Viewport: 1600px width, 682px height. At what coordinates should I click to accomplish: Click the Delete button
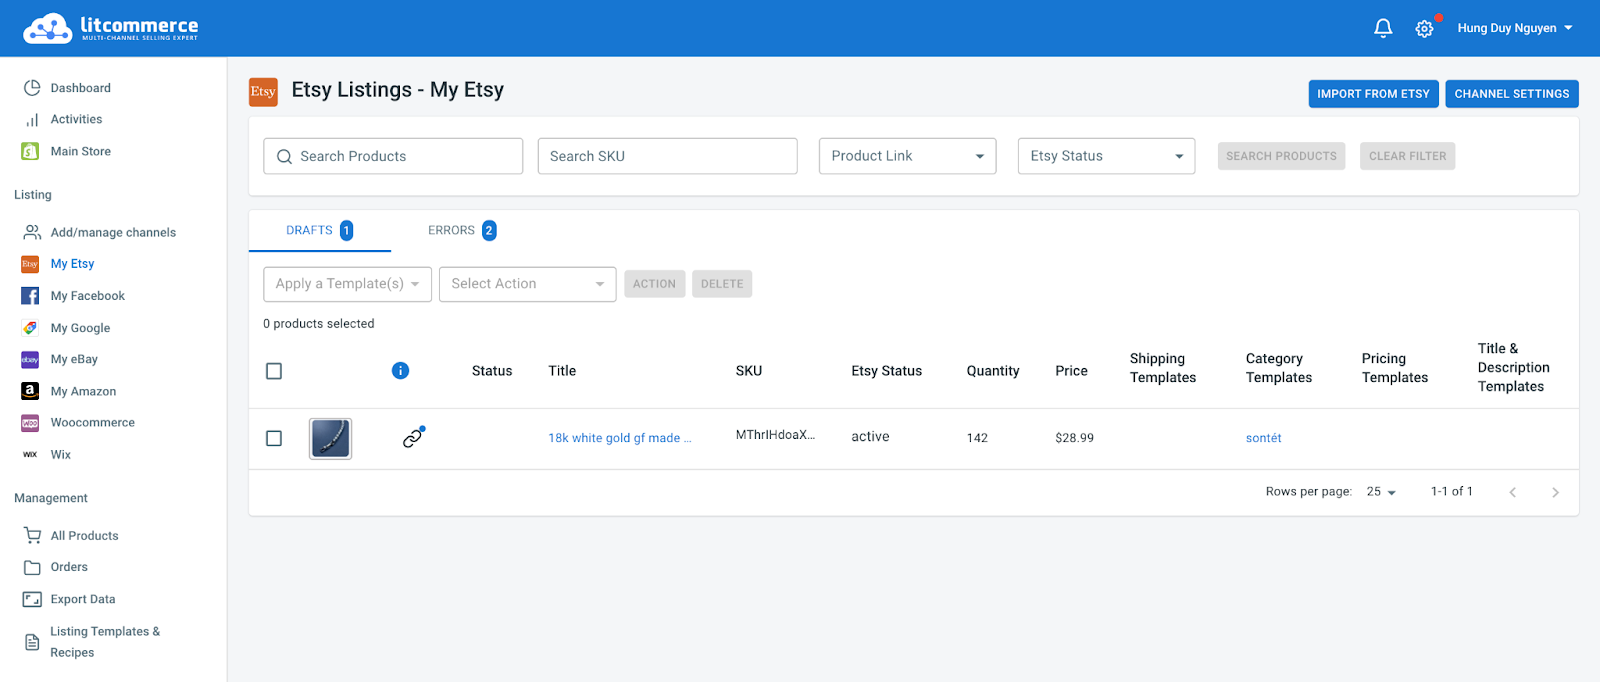(722, 284)
